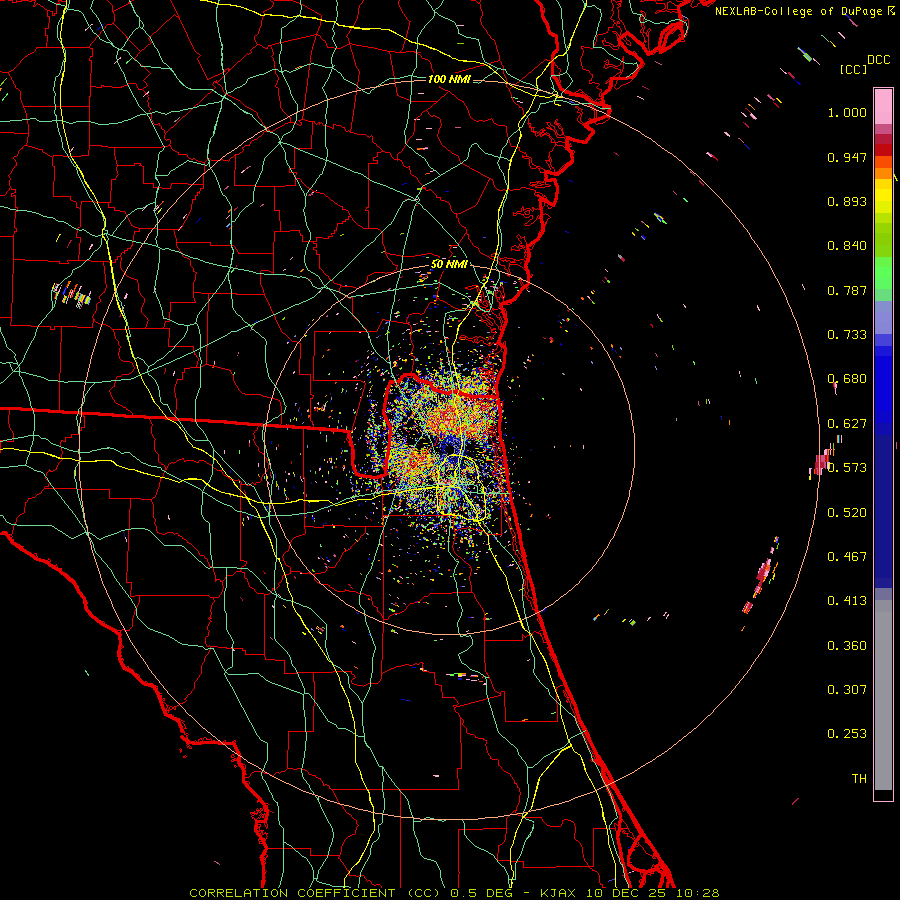Click the 0.413 scale value
This screenshot has height=900, width=900.
847,601
